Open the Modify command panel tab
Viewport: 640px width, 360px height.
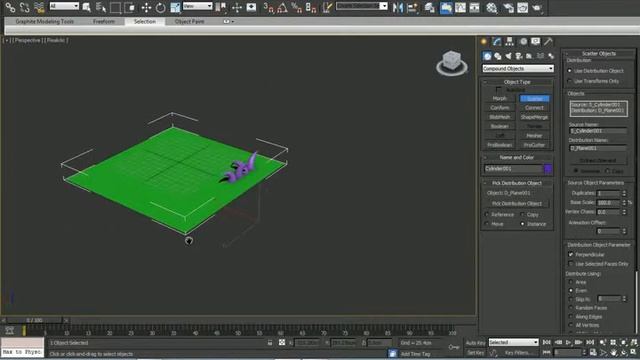497,41
